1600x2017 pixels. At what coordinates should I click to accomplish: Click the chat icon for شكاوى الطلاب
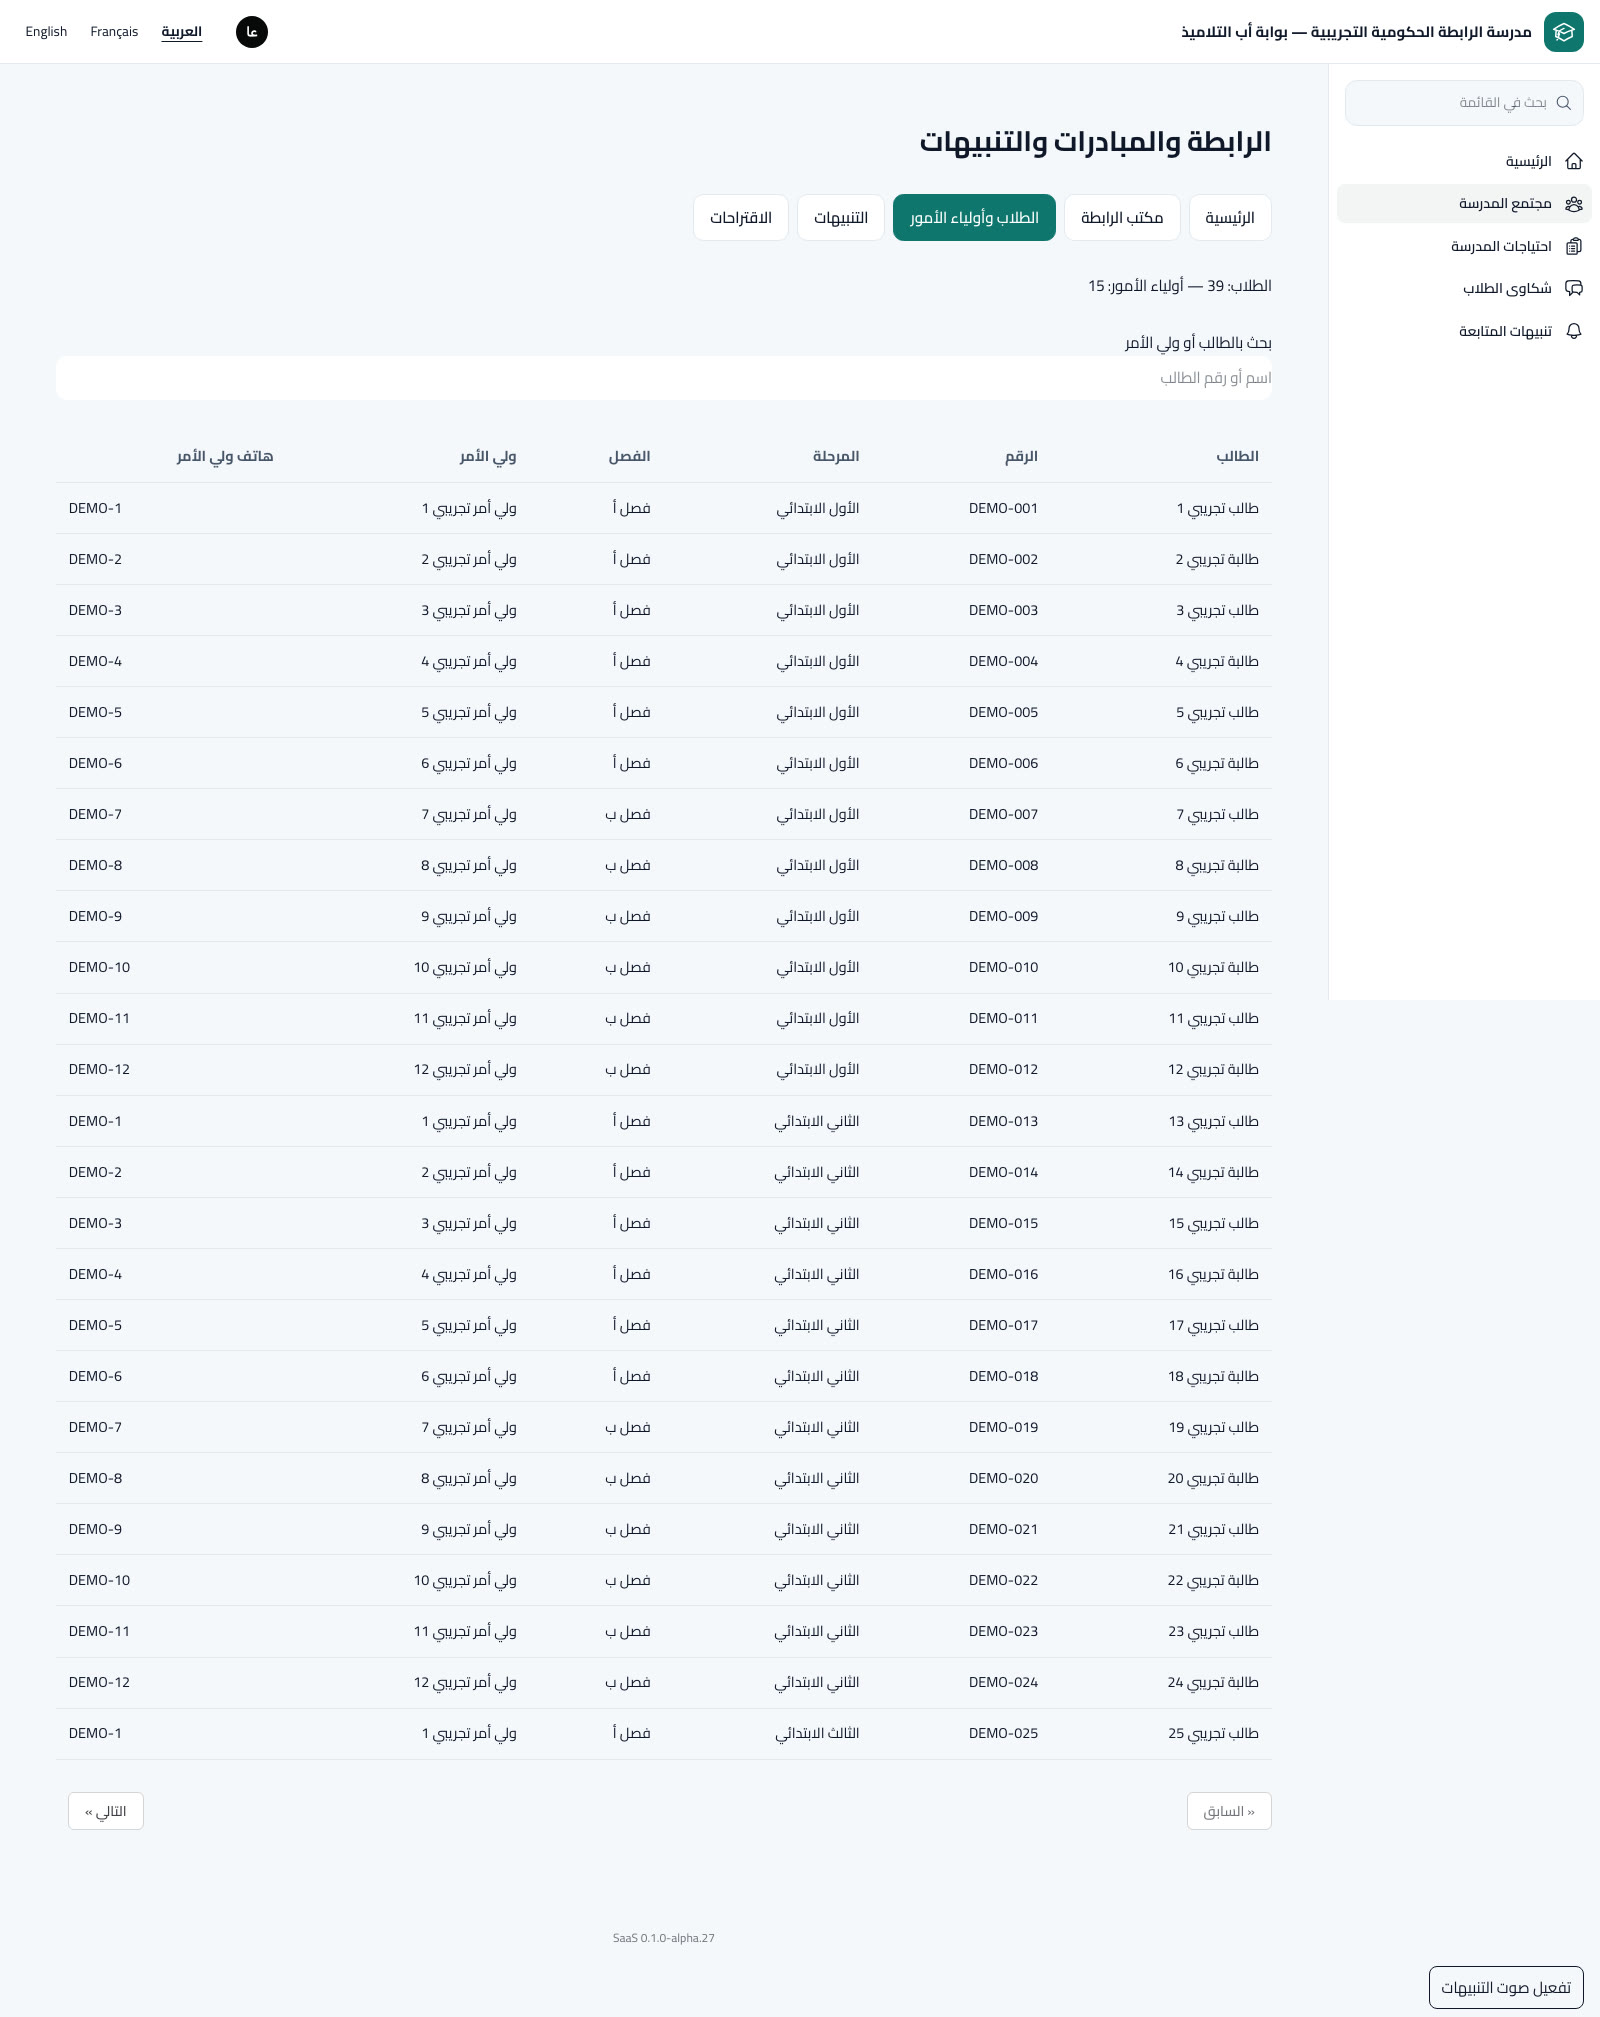click(1574, 288)
